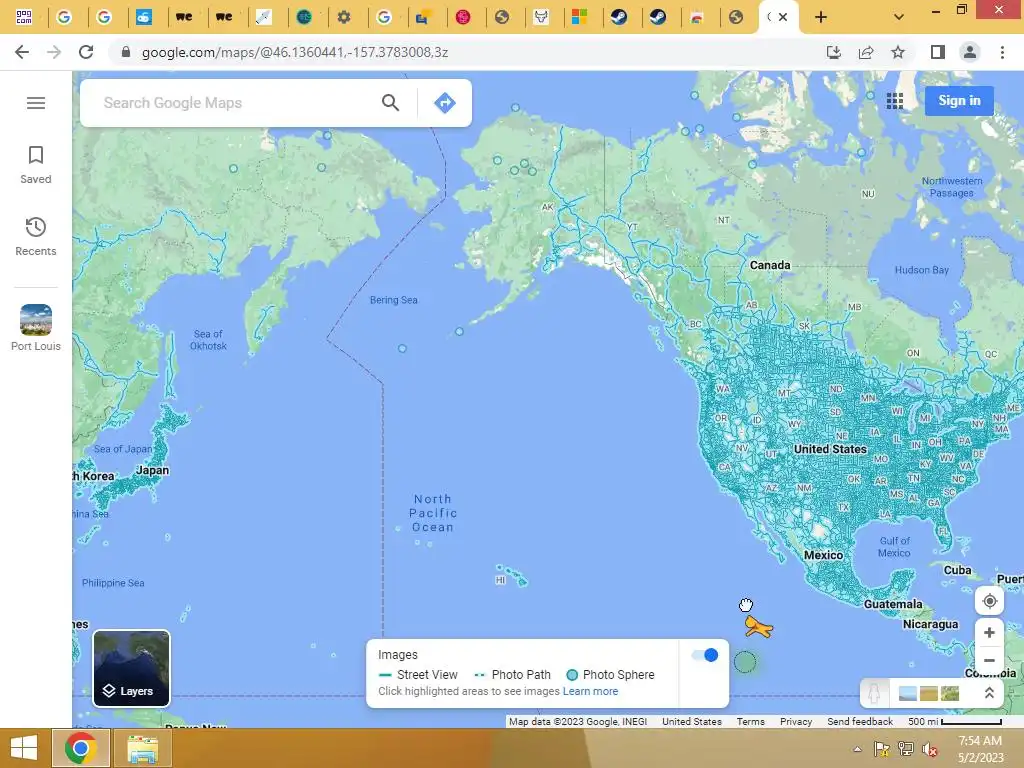
Task: Show your location with the target icon
Action: pyautogui.click(x=989, y=601)
